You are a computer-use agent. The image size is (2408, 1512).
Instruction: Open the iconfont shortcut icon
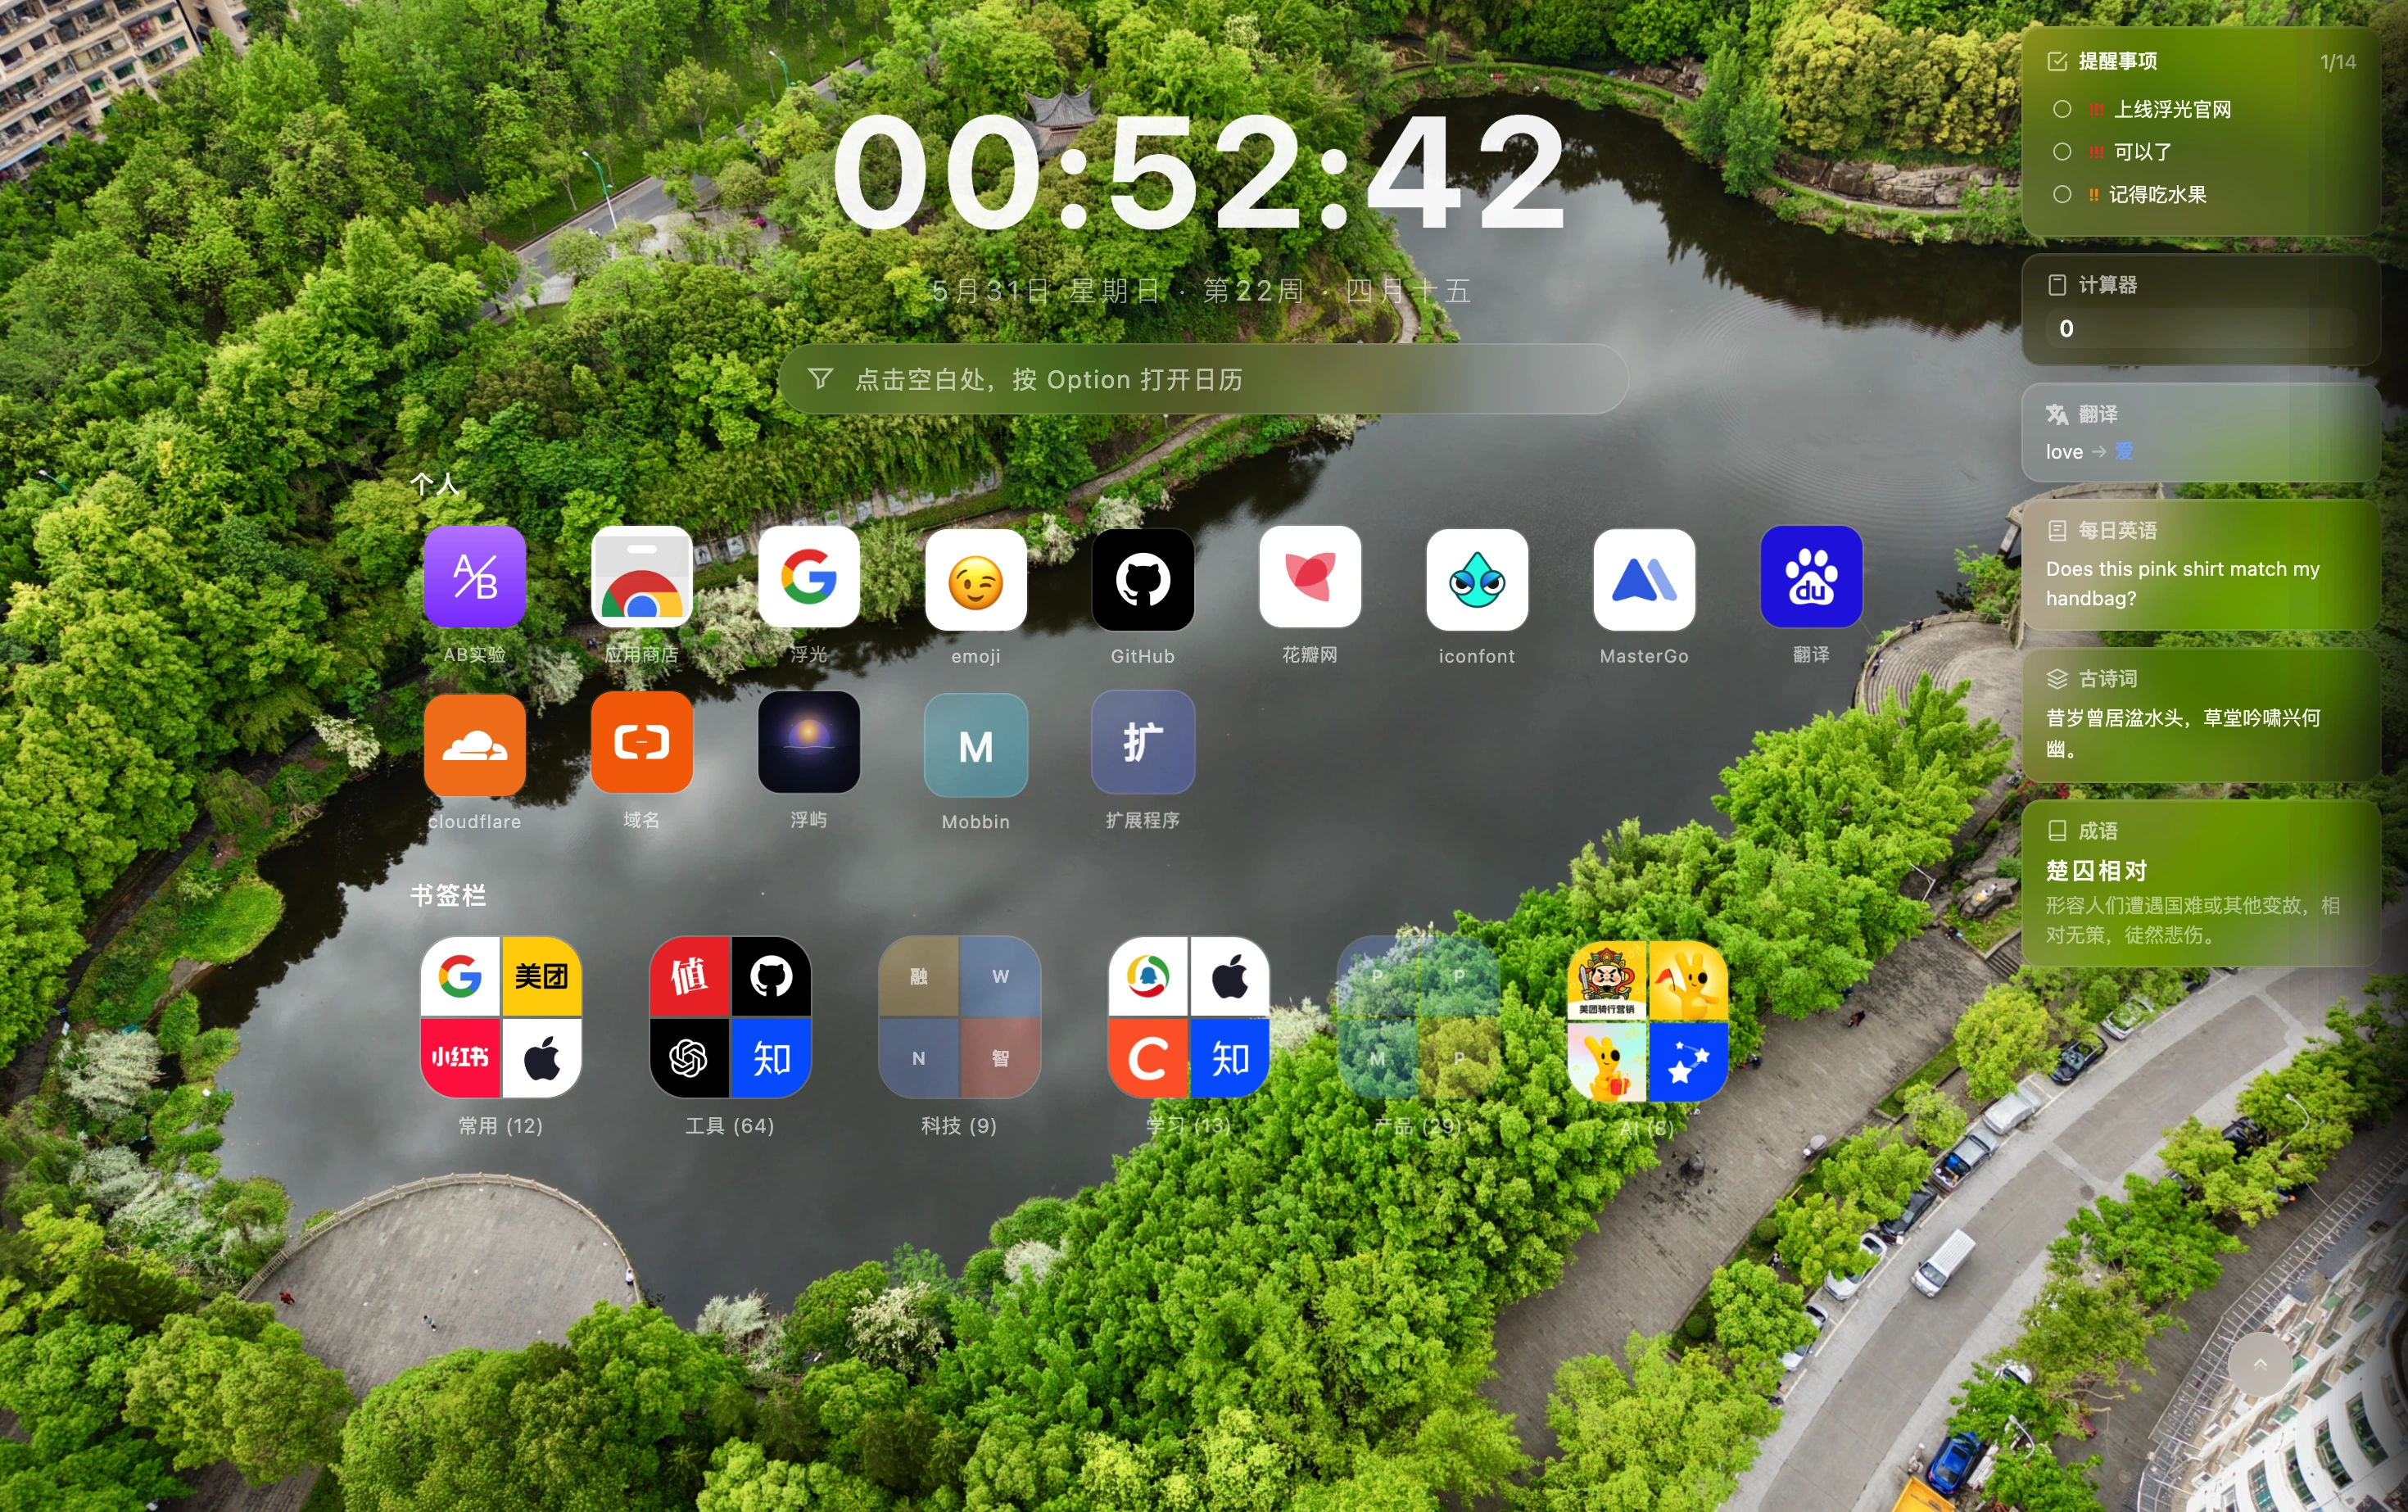tap(1477, 579)
